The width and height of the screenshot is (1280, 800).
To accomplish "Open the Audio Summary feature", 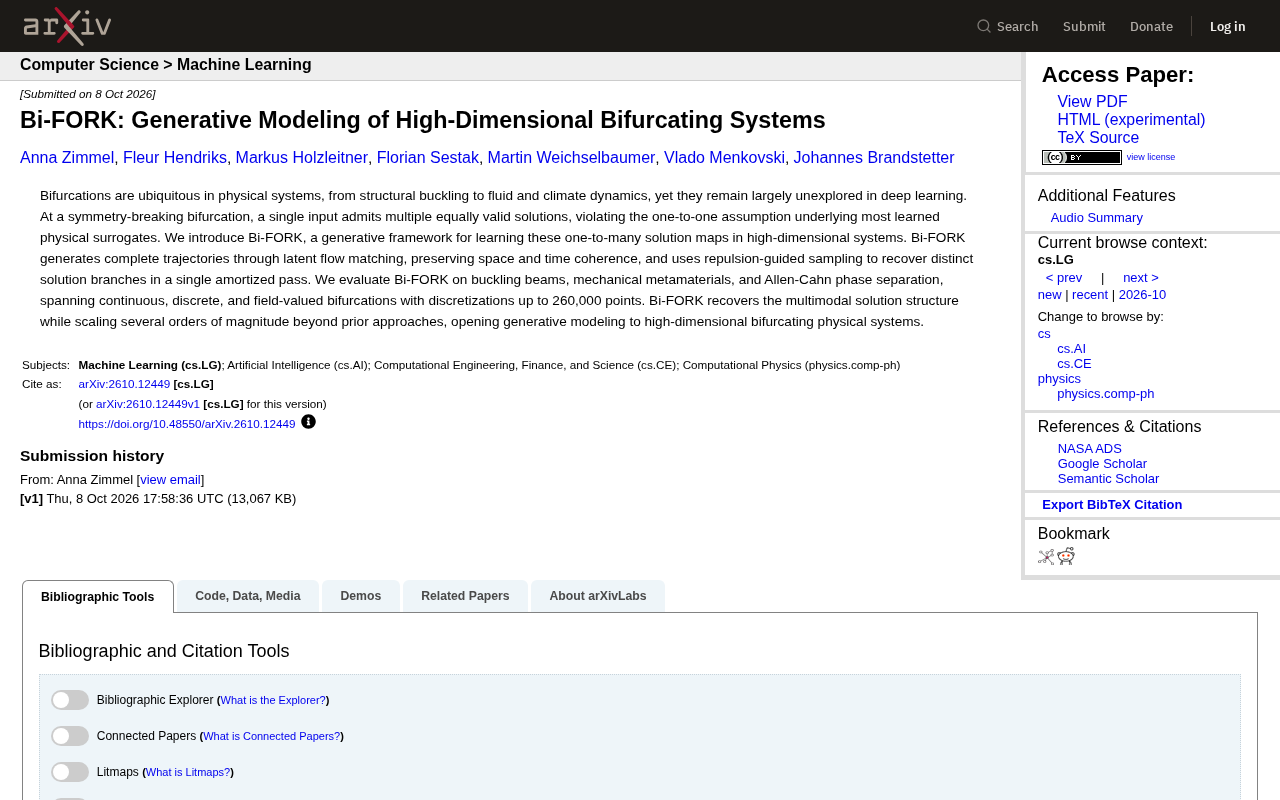I will coord(1097,218).
